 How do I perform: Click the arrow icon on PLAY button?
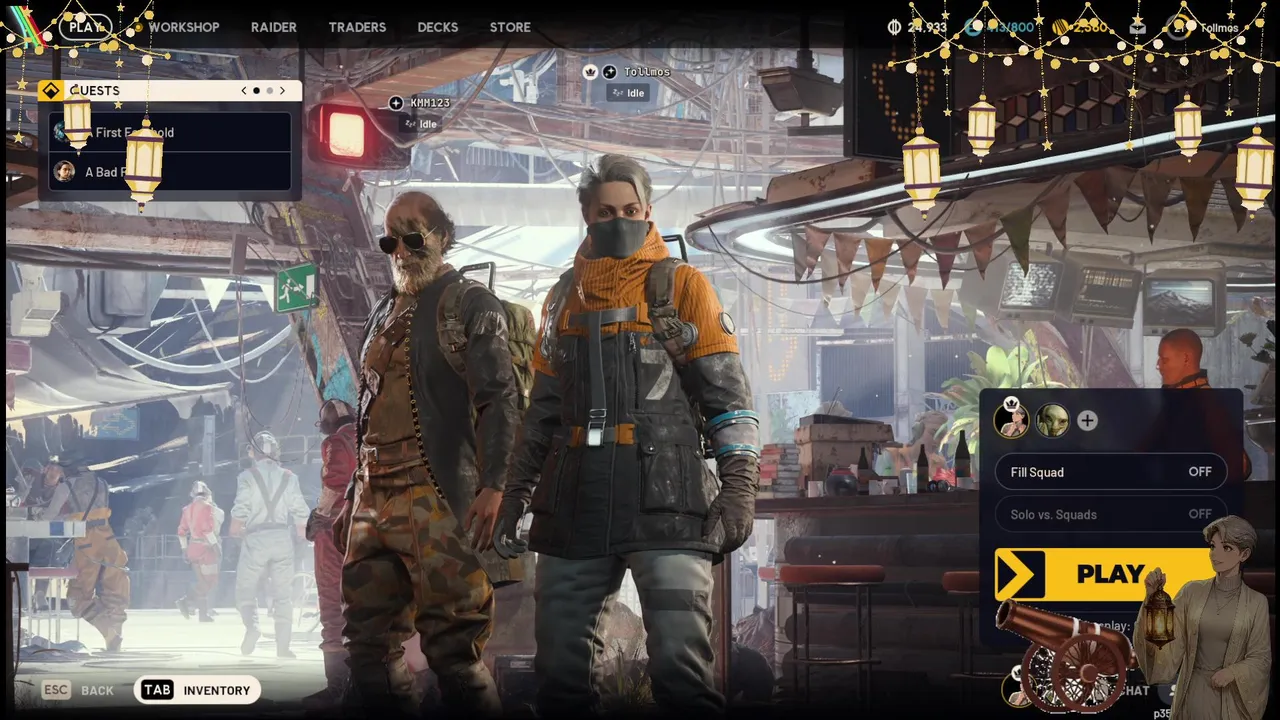point(1019,575)
